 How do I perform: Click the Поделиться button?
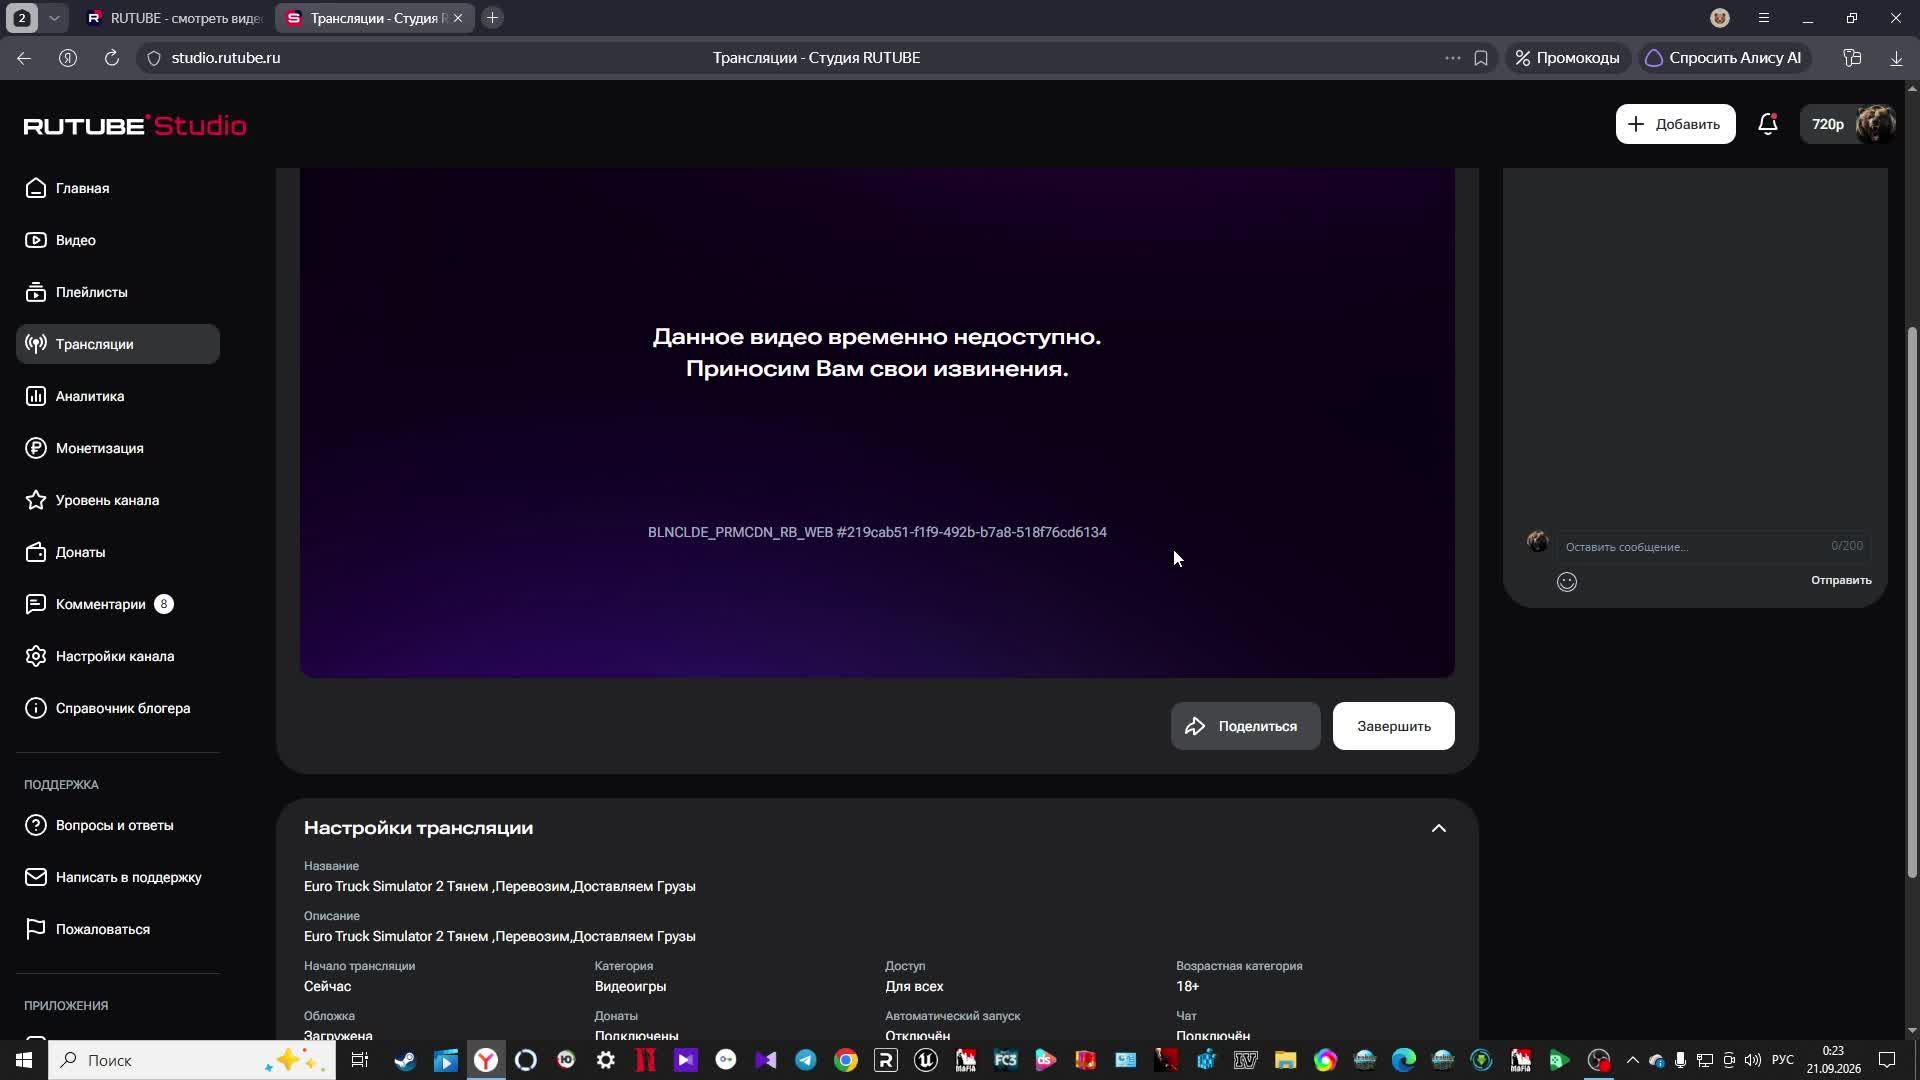click(1245, 726)
